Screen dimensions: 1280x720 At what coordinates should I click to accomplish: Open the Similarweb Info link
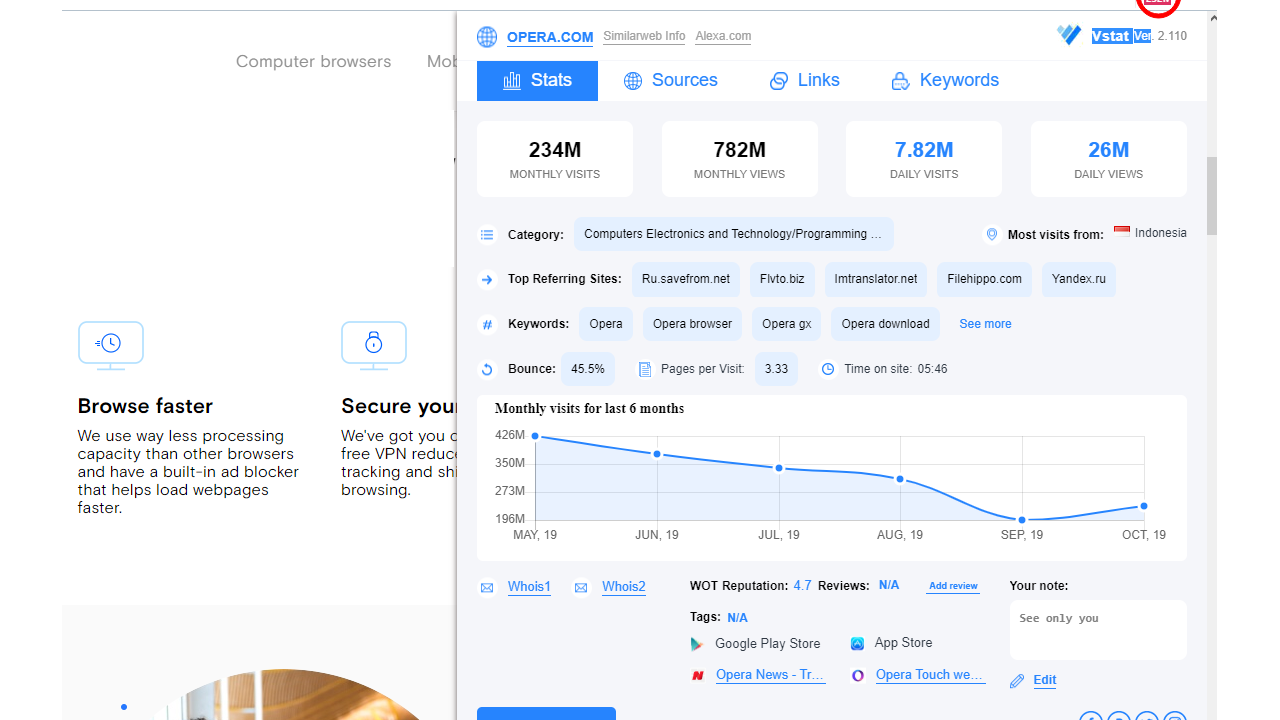[644, 36]
